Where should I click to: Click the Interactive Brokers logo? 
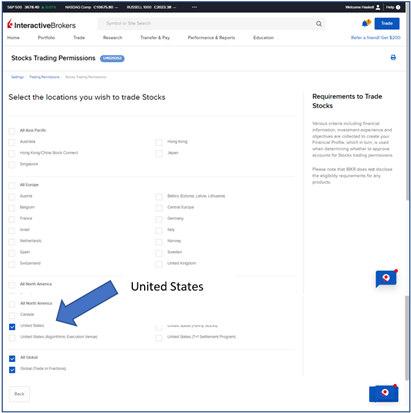(x=41, y=25)
